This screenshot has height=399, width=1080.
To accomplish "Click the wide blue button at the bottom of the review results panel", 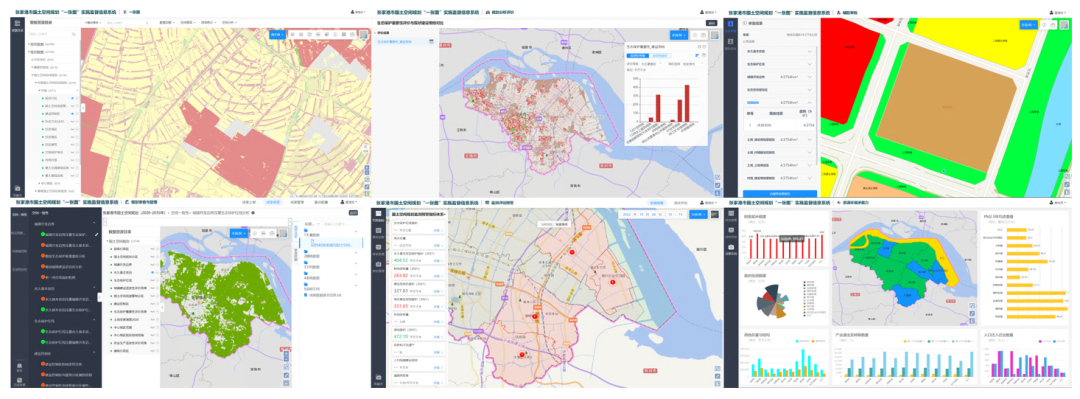I will pos(780,194).
